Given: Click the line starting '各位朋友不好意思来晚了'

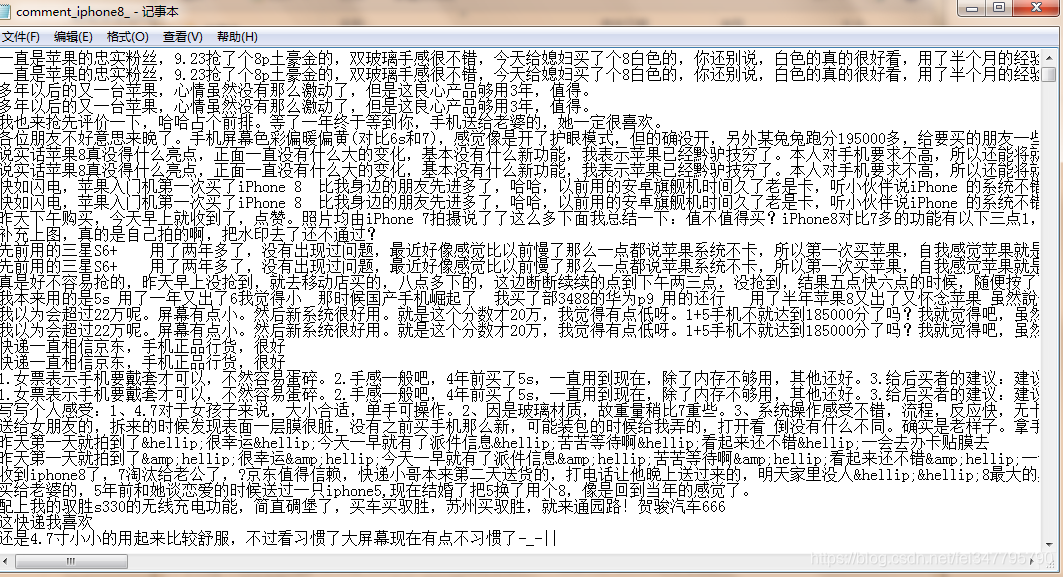Looking at the screenshot, I should (520, 138).
